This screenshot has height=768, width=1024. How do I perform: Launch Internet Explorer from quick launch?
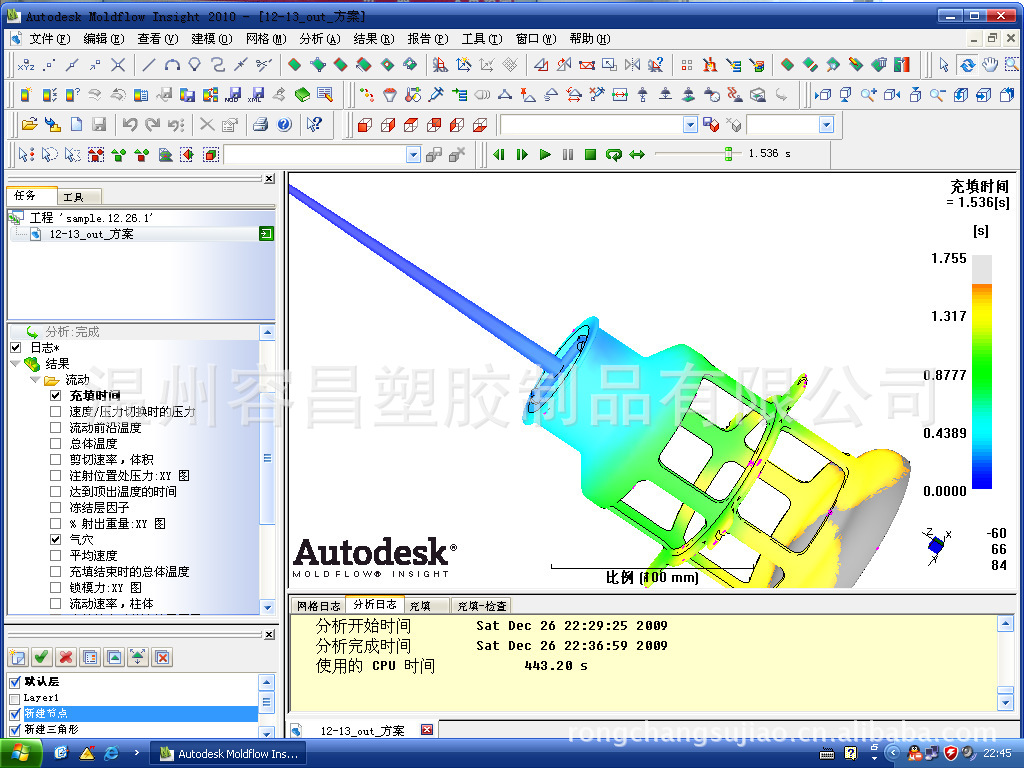112,753
